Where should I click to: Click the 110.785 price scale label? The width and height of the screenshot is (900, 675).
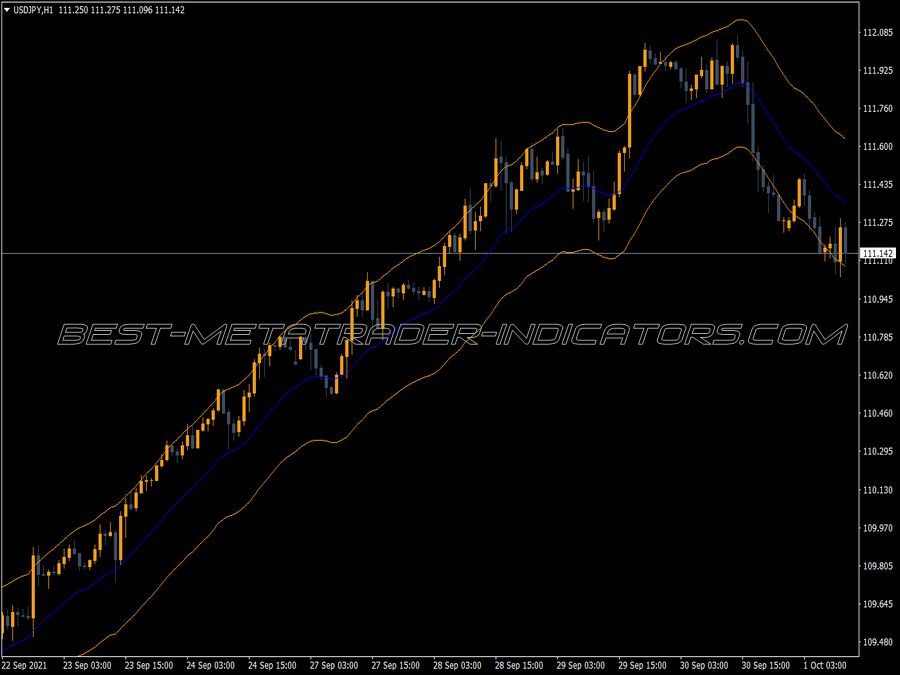tap(878, 338)
